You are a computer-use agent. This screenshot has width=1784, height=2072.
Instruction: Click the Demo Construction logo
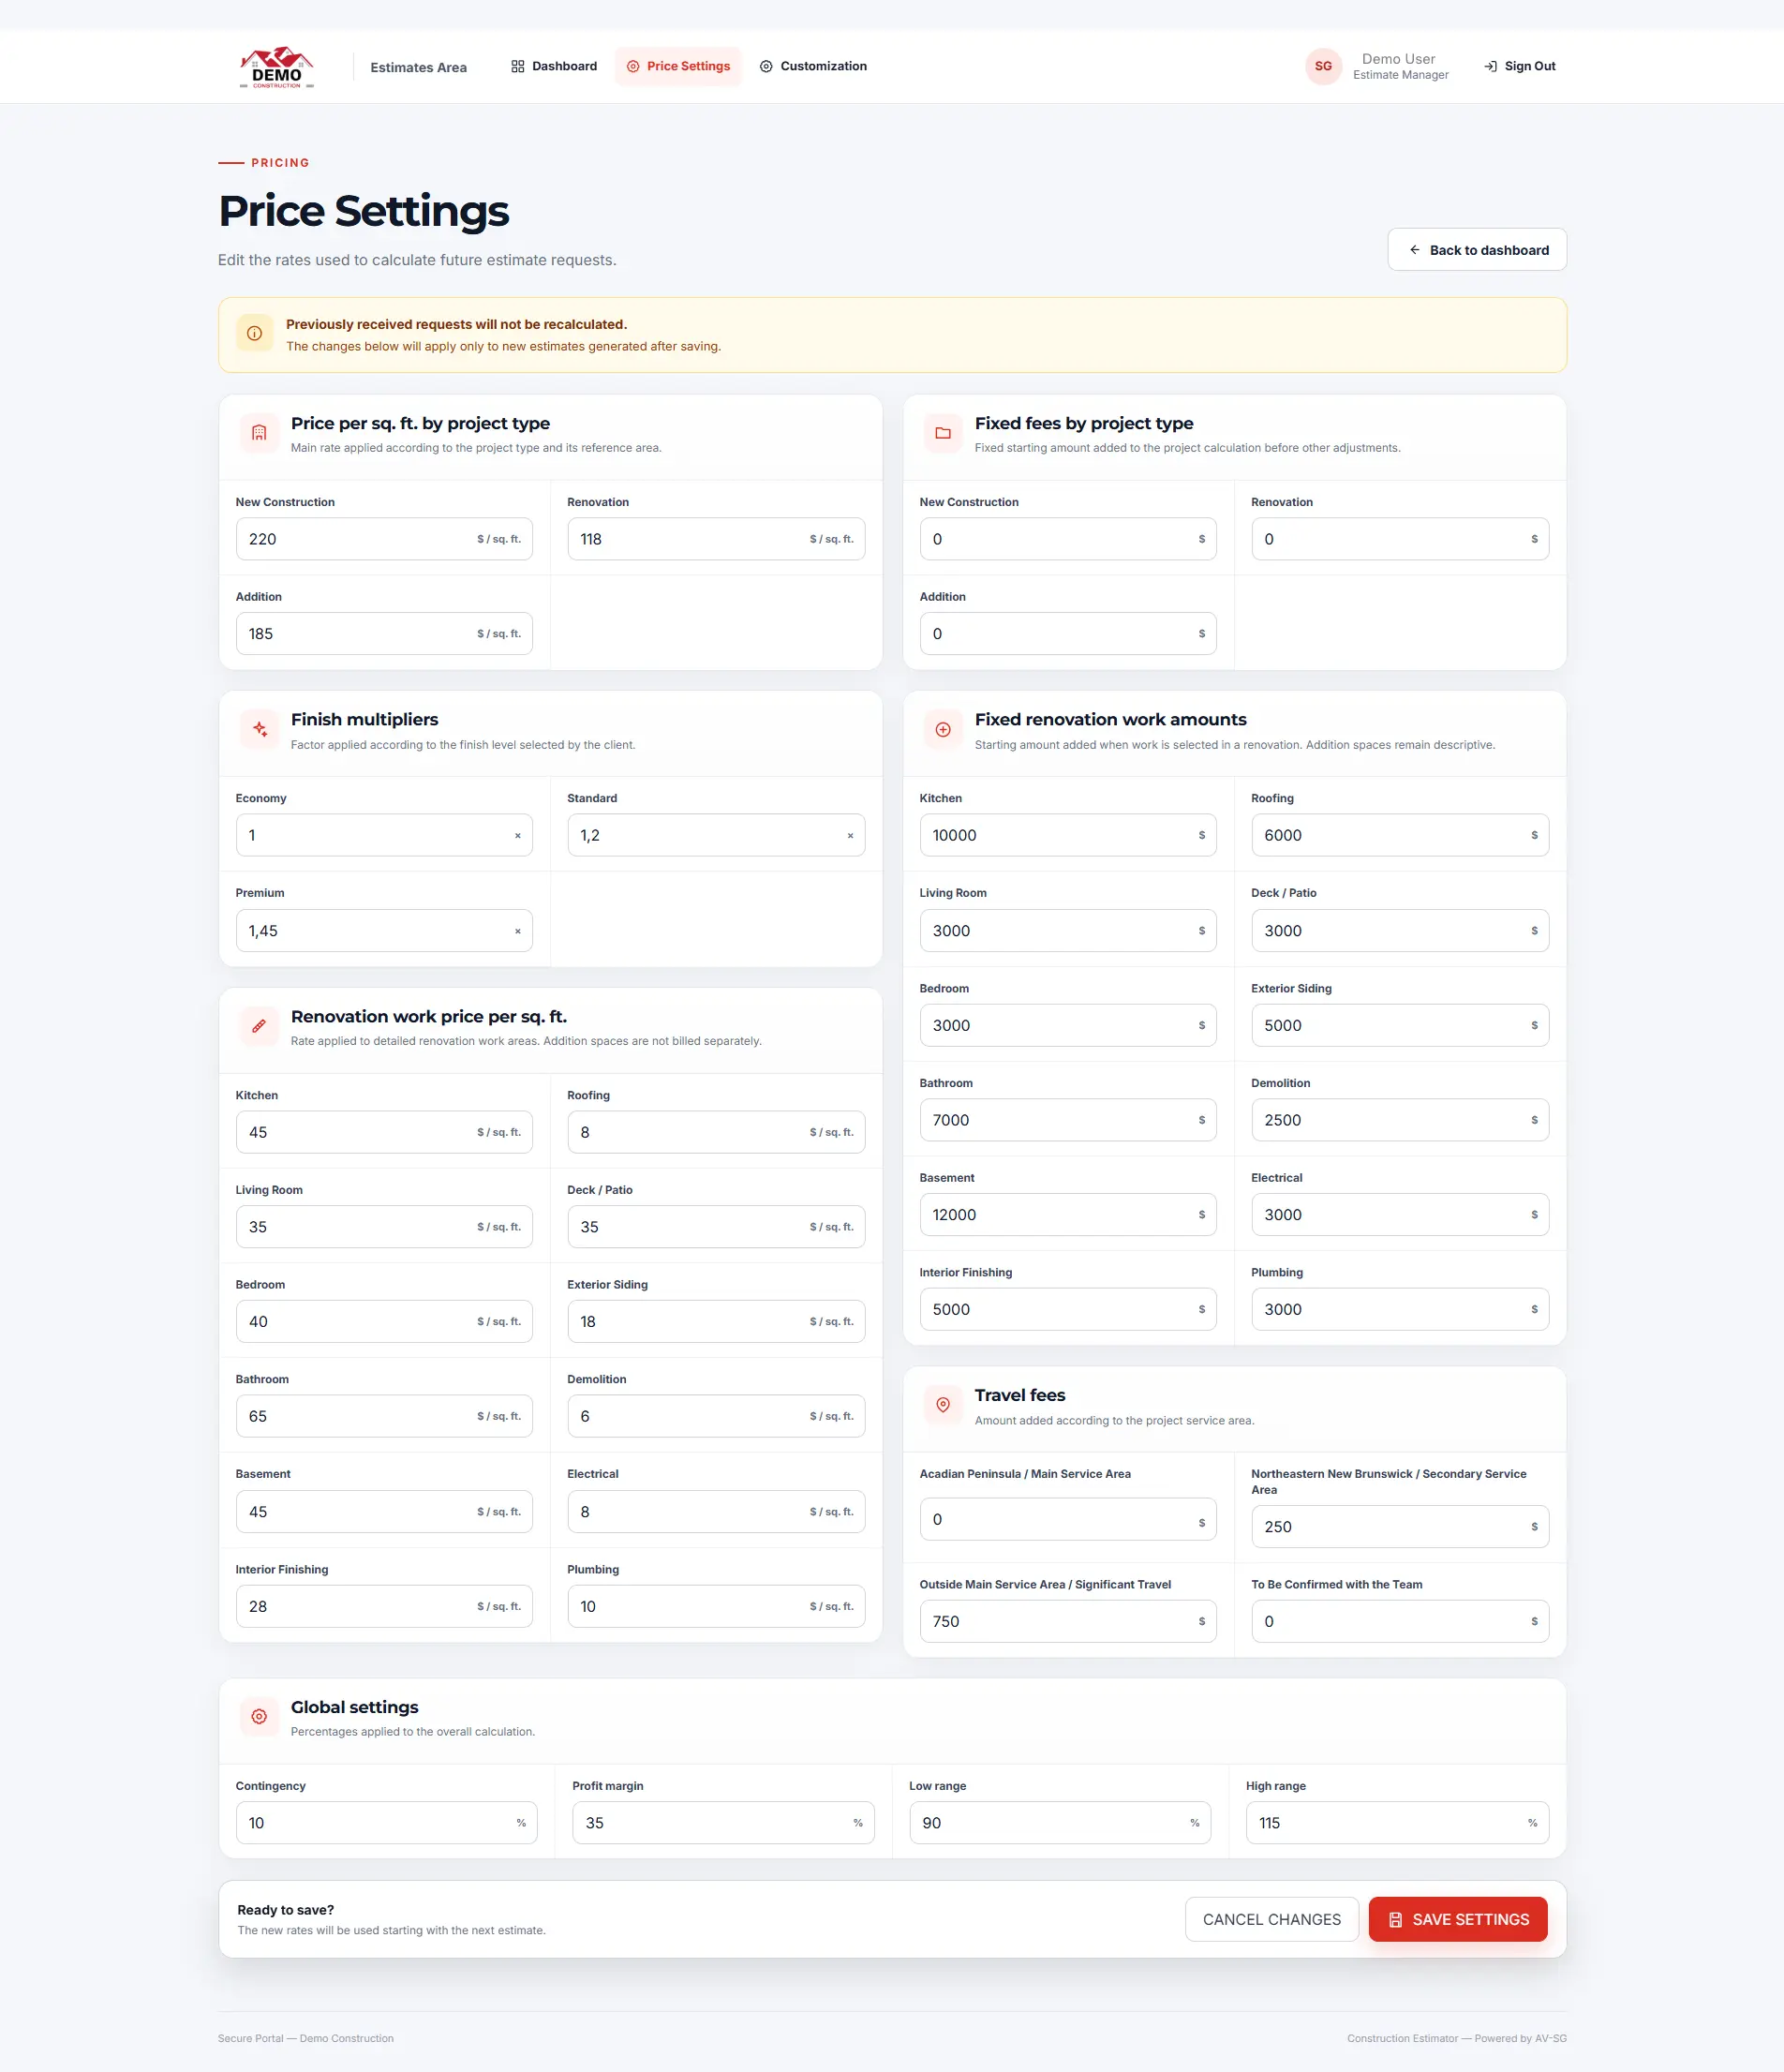[277, 67]
